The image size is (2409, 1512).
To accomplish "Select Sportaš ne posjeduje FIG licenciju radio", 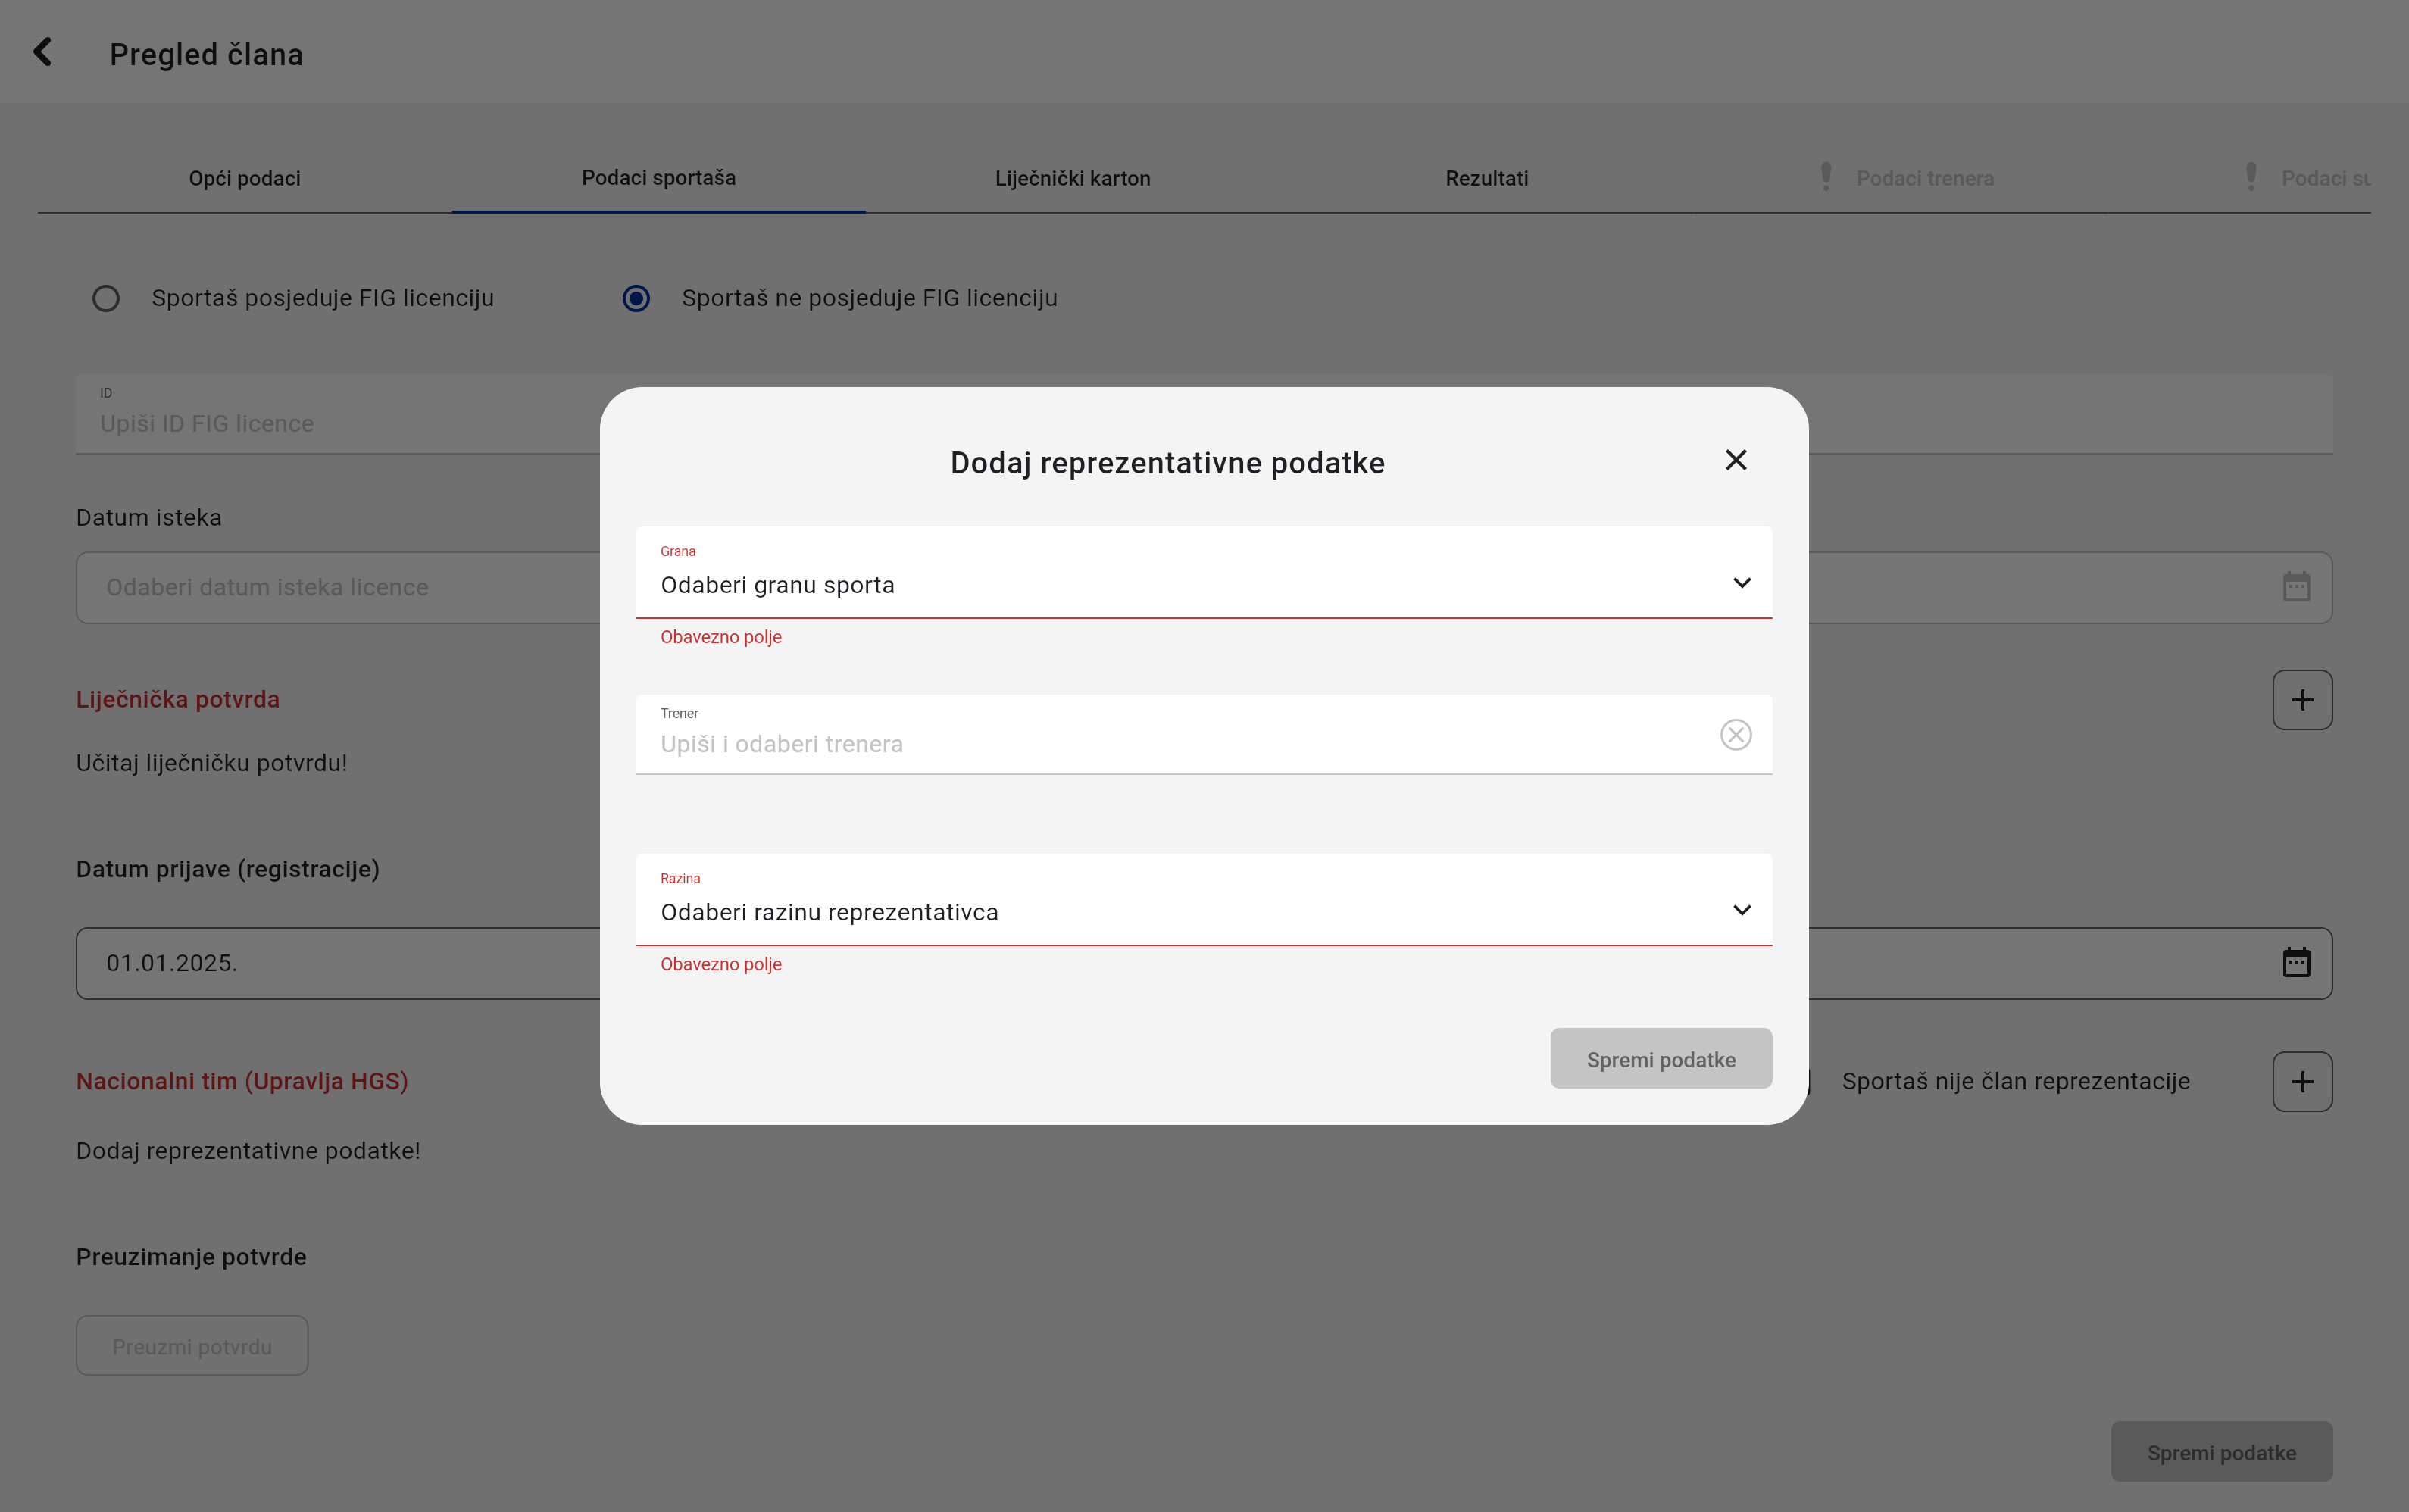I will [x=636, y=298].
